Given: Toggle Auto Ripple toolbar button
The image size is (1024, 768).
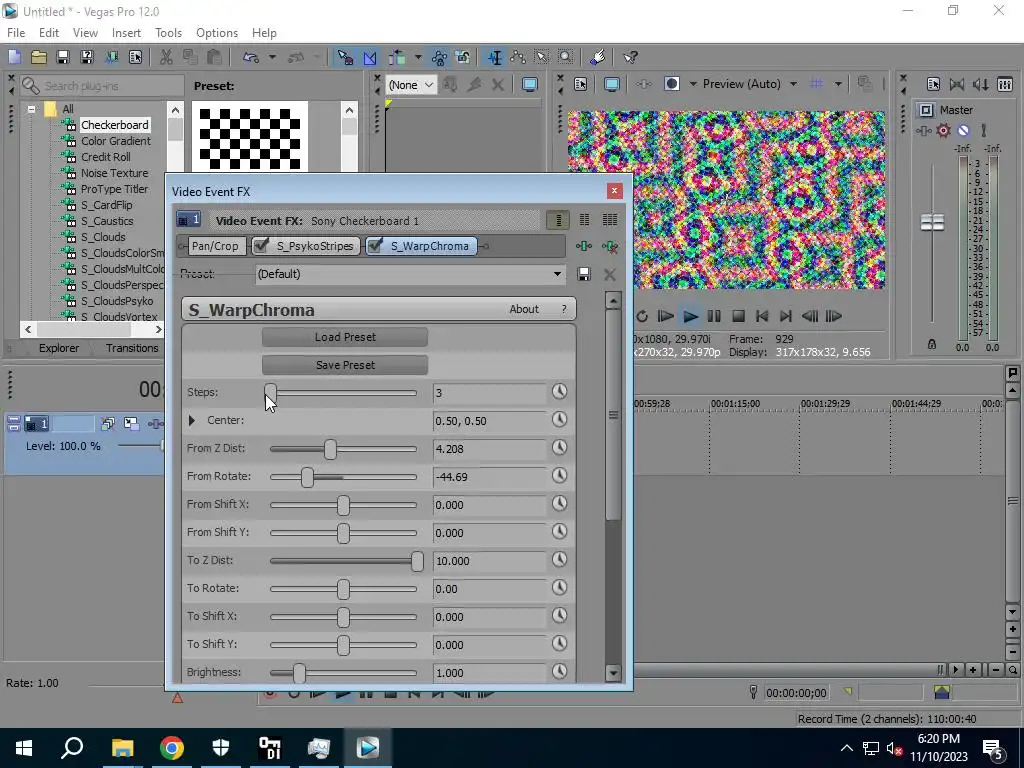Looking at the screenshot, I should [x=397, y=57].
